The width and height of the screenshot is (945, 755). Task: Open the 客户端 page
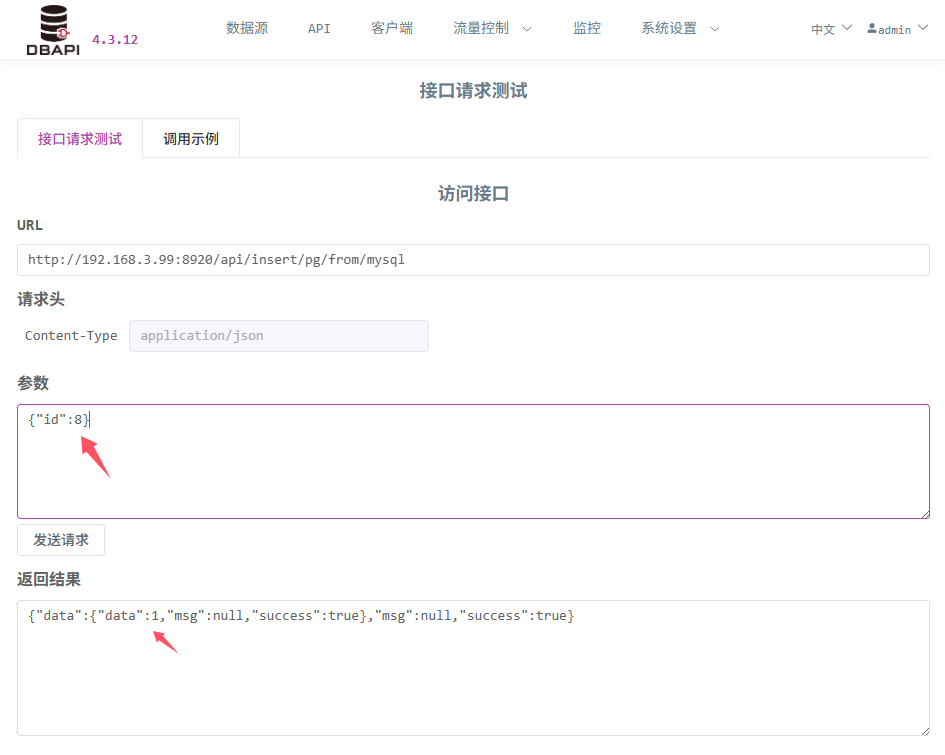[392, 28]
